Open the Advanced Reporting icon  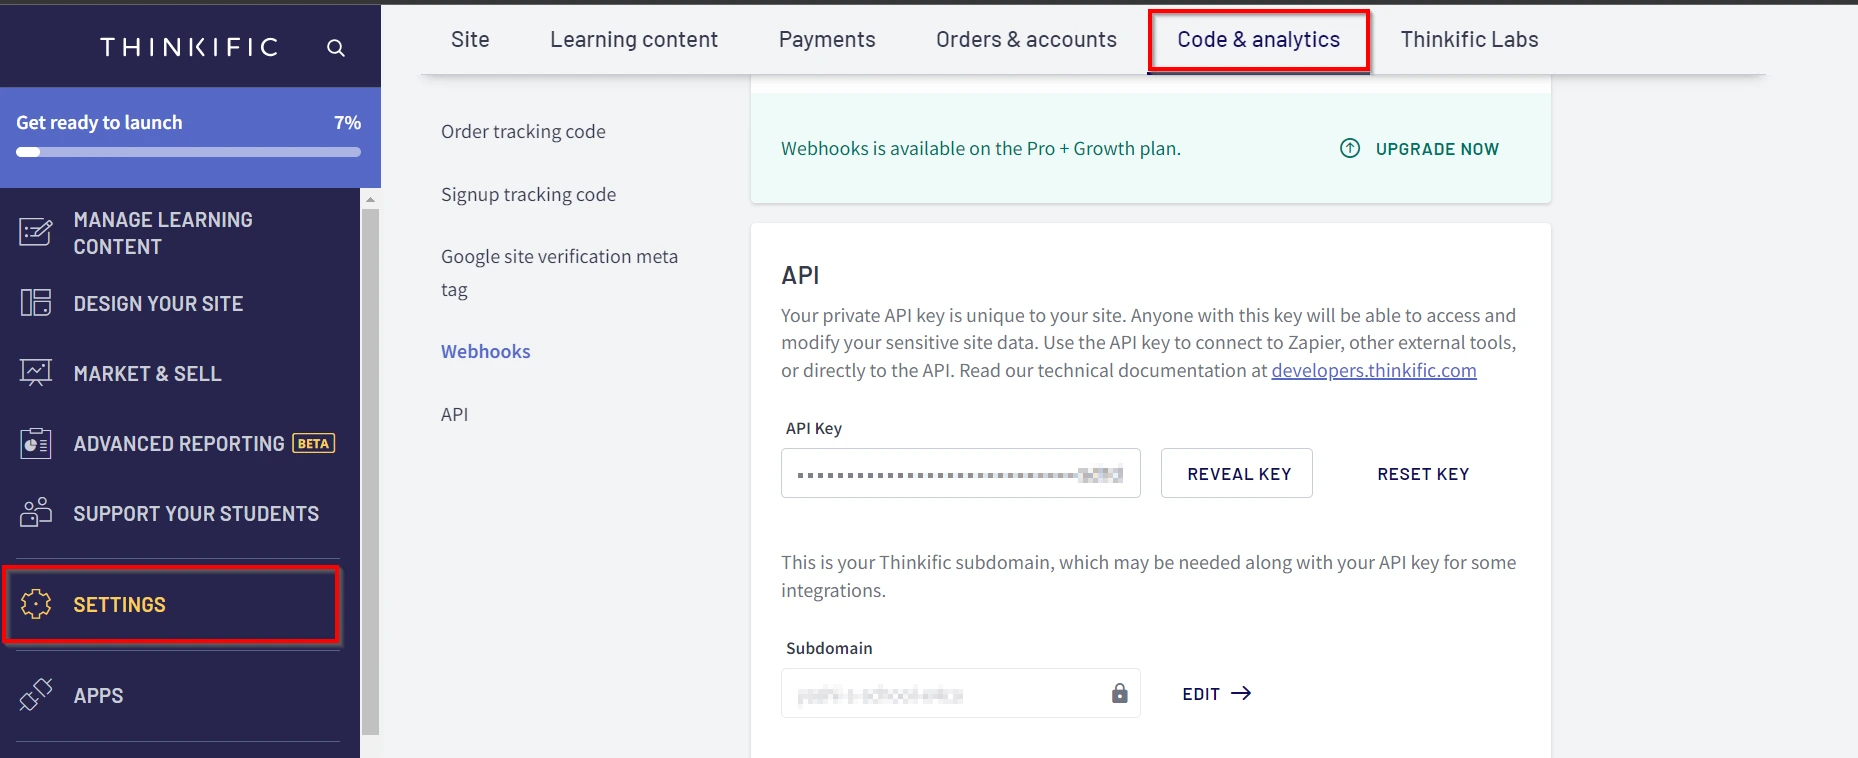click(36, 443)
